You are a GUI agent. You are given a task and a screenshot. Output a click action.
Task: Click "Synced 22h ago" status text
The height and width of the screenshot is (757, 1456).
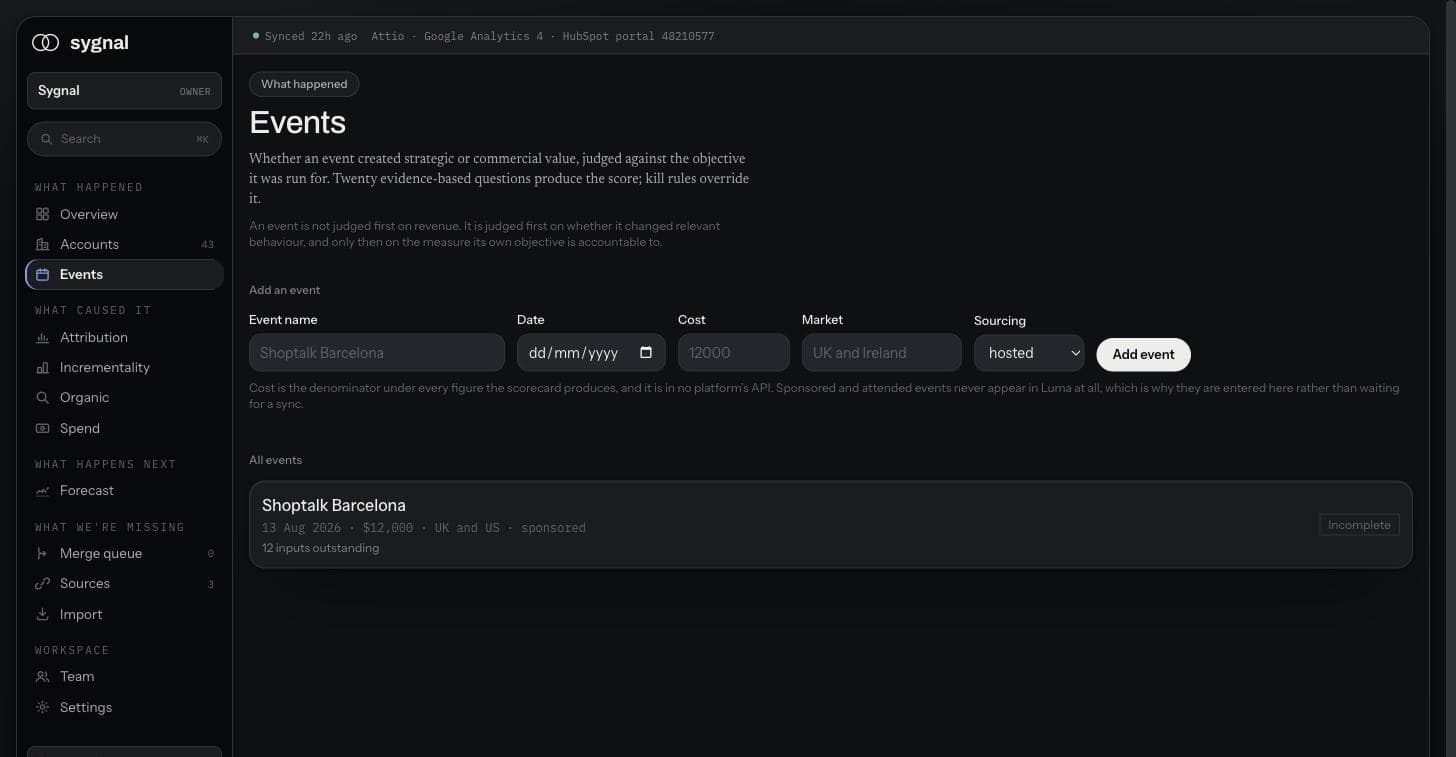click(311, 36)
